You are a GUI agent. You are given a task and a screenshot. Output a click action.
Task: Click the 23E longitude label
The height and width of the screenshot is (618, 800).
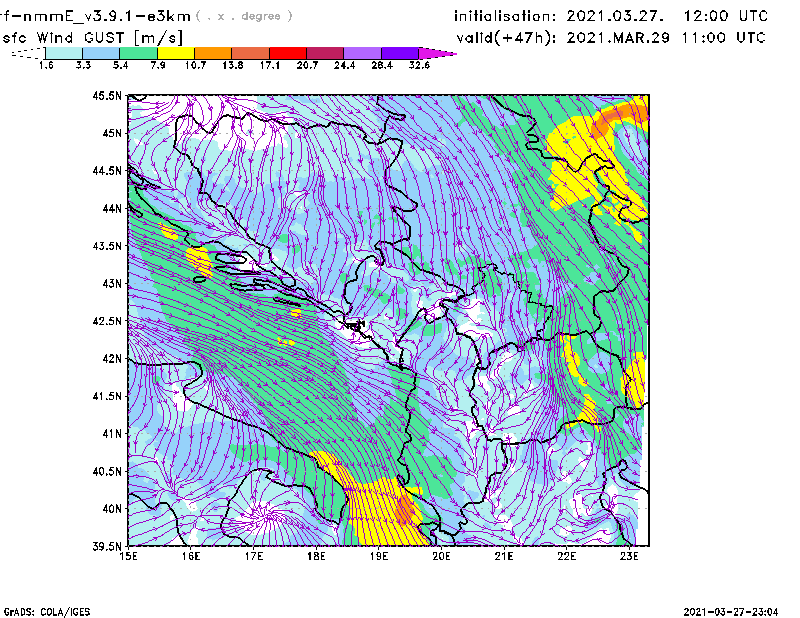pos(629,556)
